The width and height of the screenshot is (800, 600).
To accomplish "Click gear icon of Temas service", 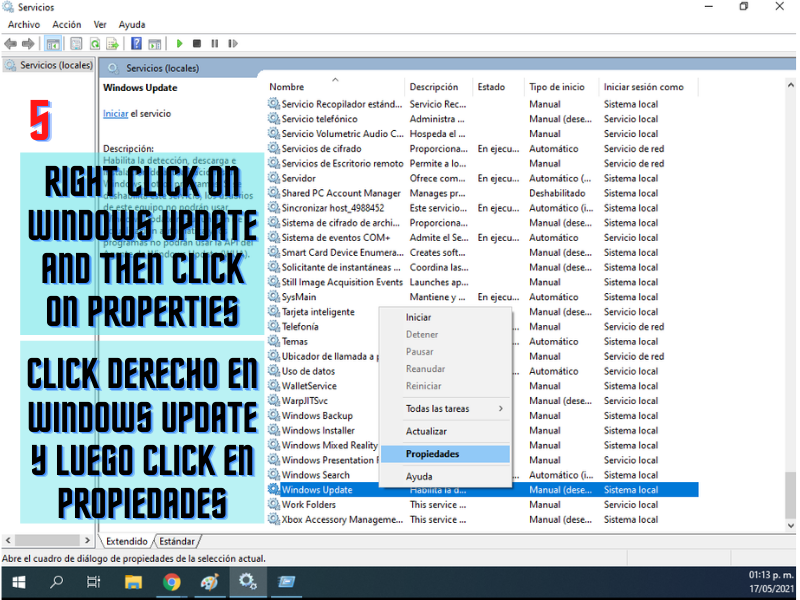I will coord(274,341).
